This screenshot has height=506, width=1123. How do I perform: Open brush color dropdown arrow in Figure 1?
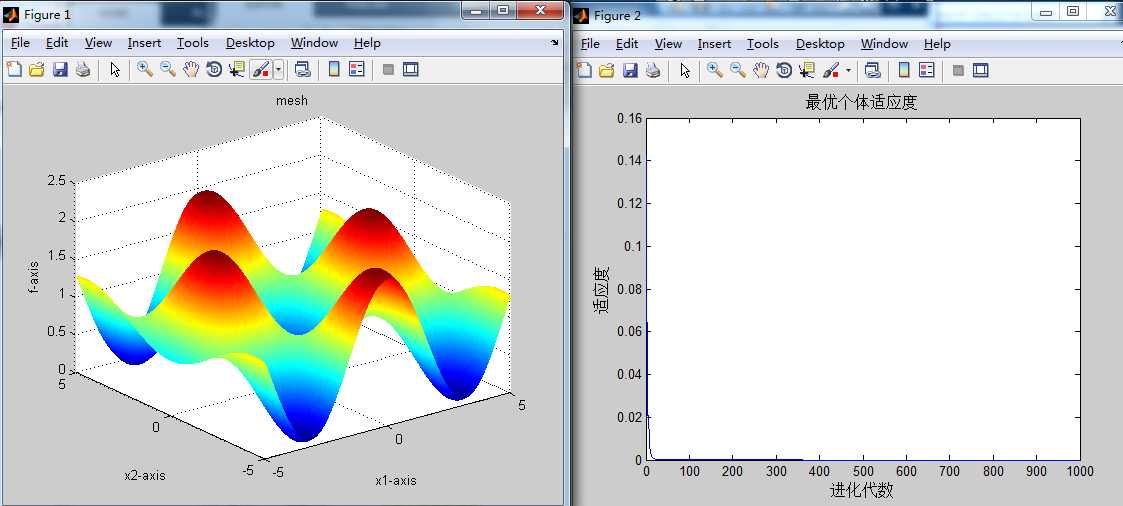[279, 69]
